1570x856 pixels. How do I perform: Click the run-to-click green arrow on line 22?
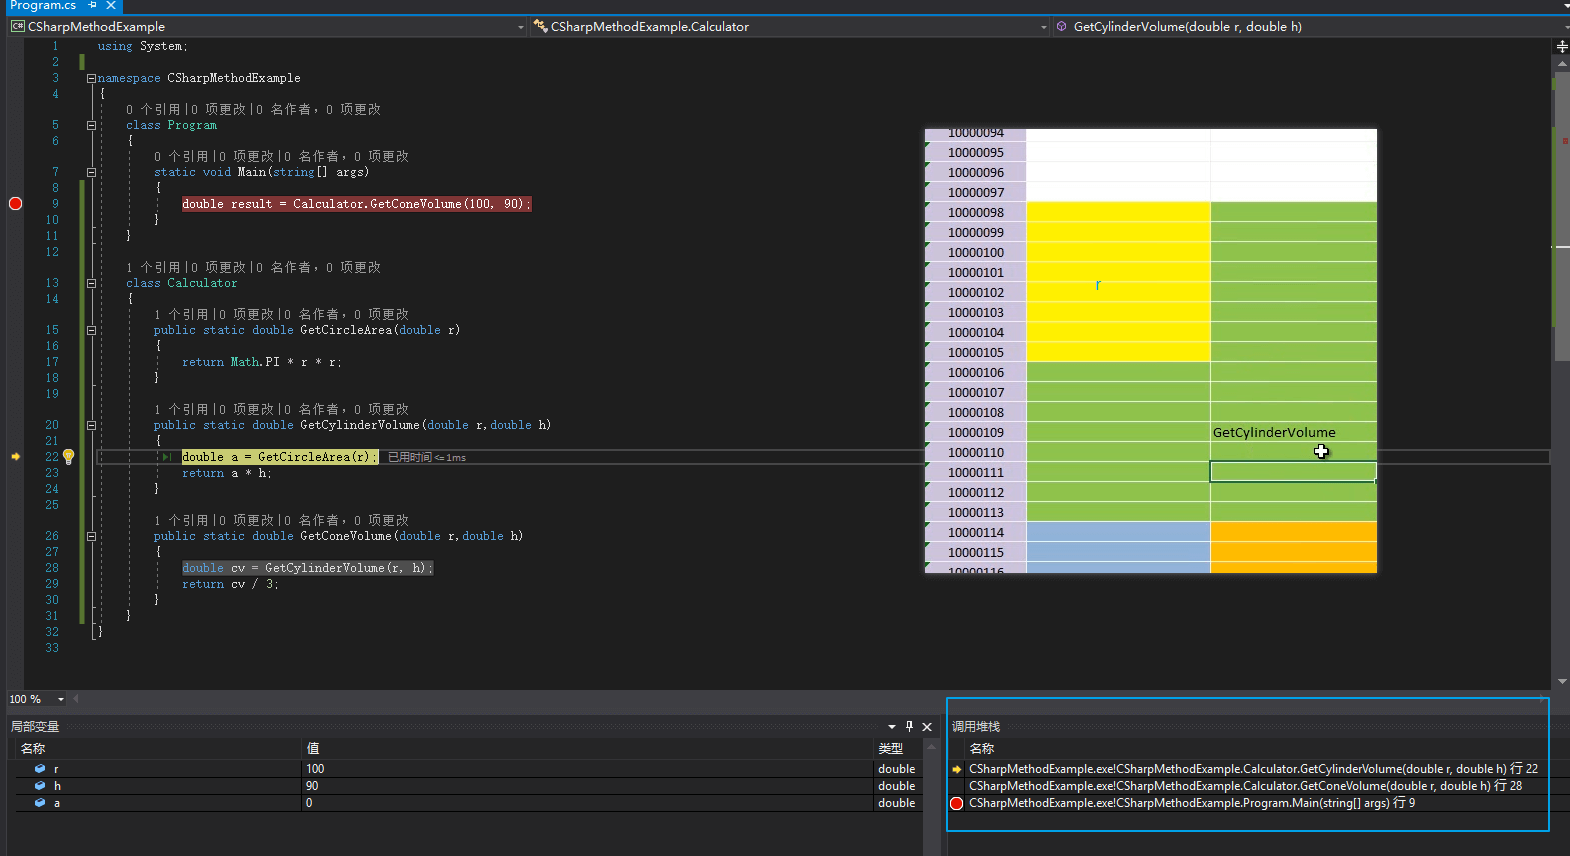tap(167, 457)
